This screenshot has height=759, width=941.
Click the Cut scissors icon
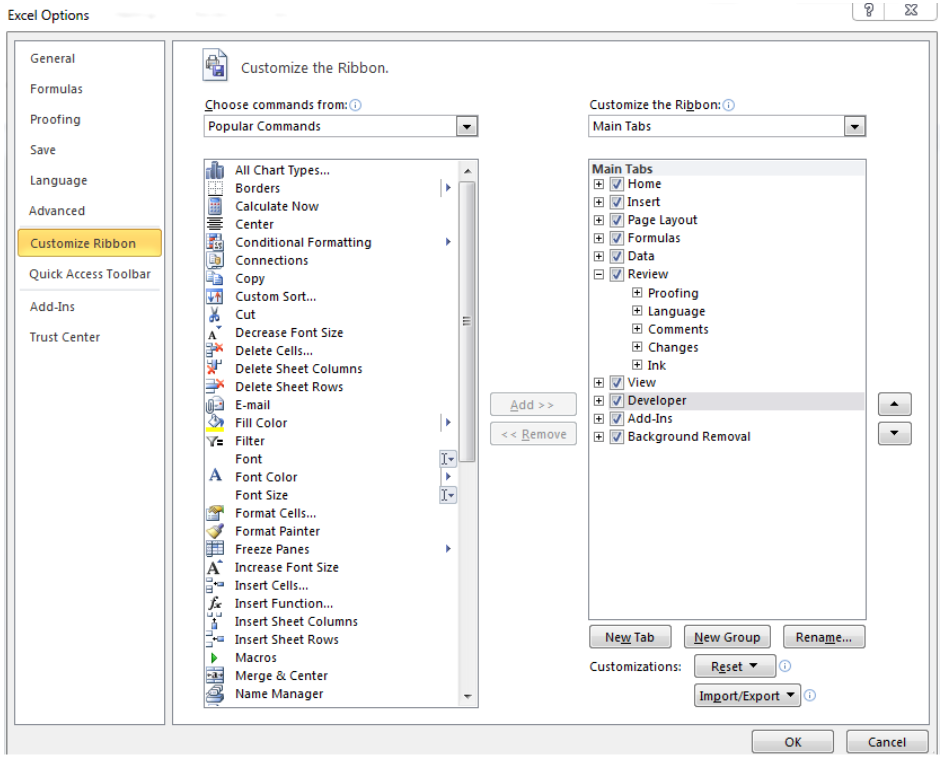(214, 314)
